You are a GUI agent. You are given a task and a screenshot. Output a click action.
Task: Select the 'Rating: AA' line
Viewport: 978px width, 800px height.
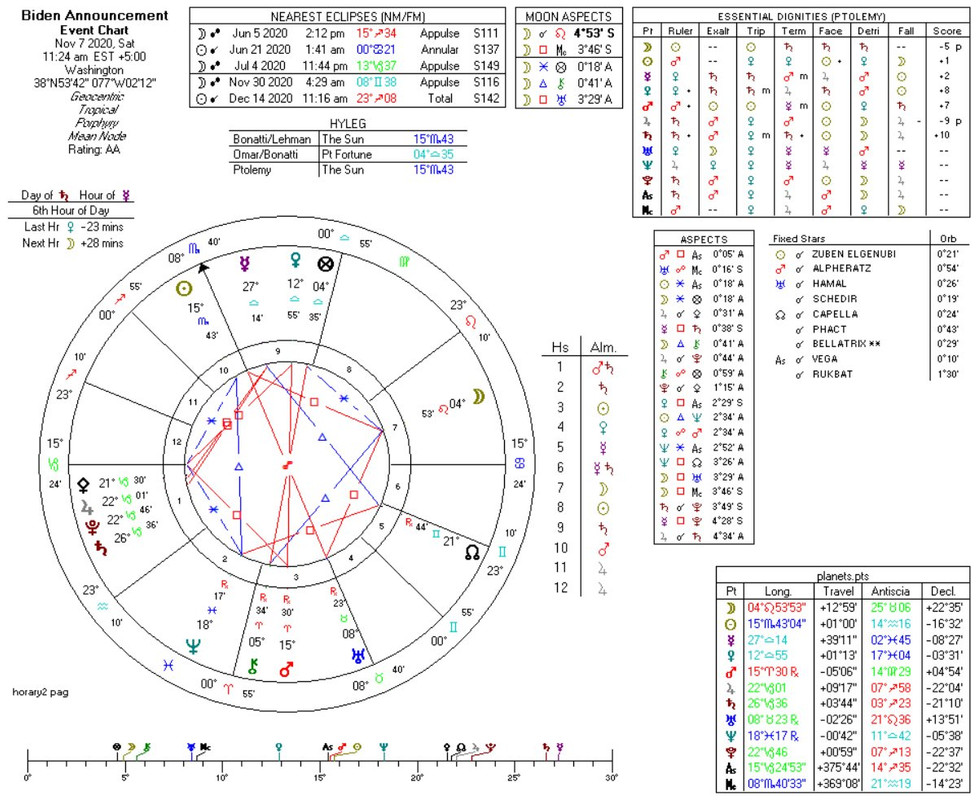pos(94,150)
